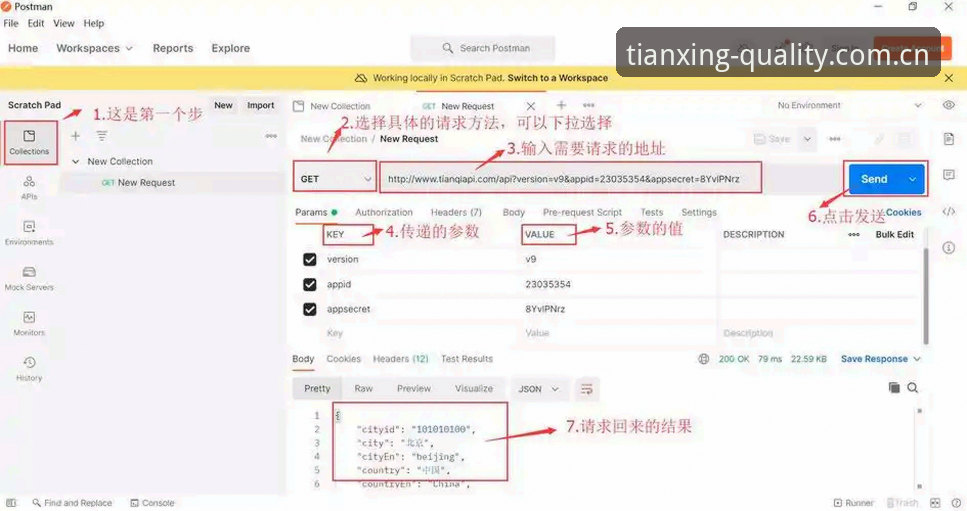Screen dimensions: 967x511
Task: Switch to the Pre-request Script tab
Action: coord(582,212)
